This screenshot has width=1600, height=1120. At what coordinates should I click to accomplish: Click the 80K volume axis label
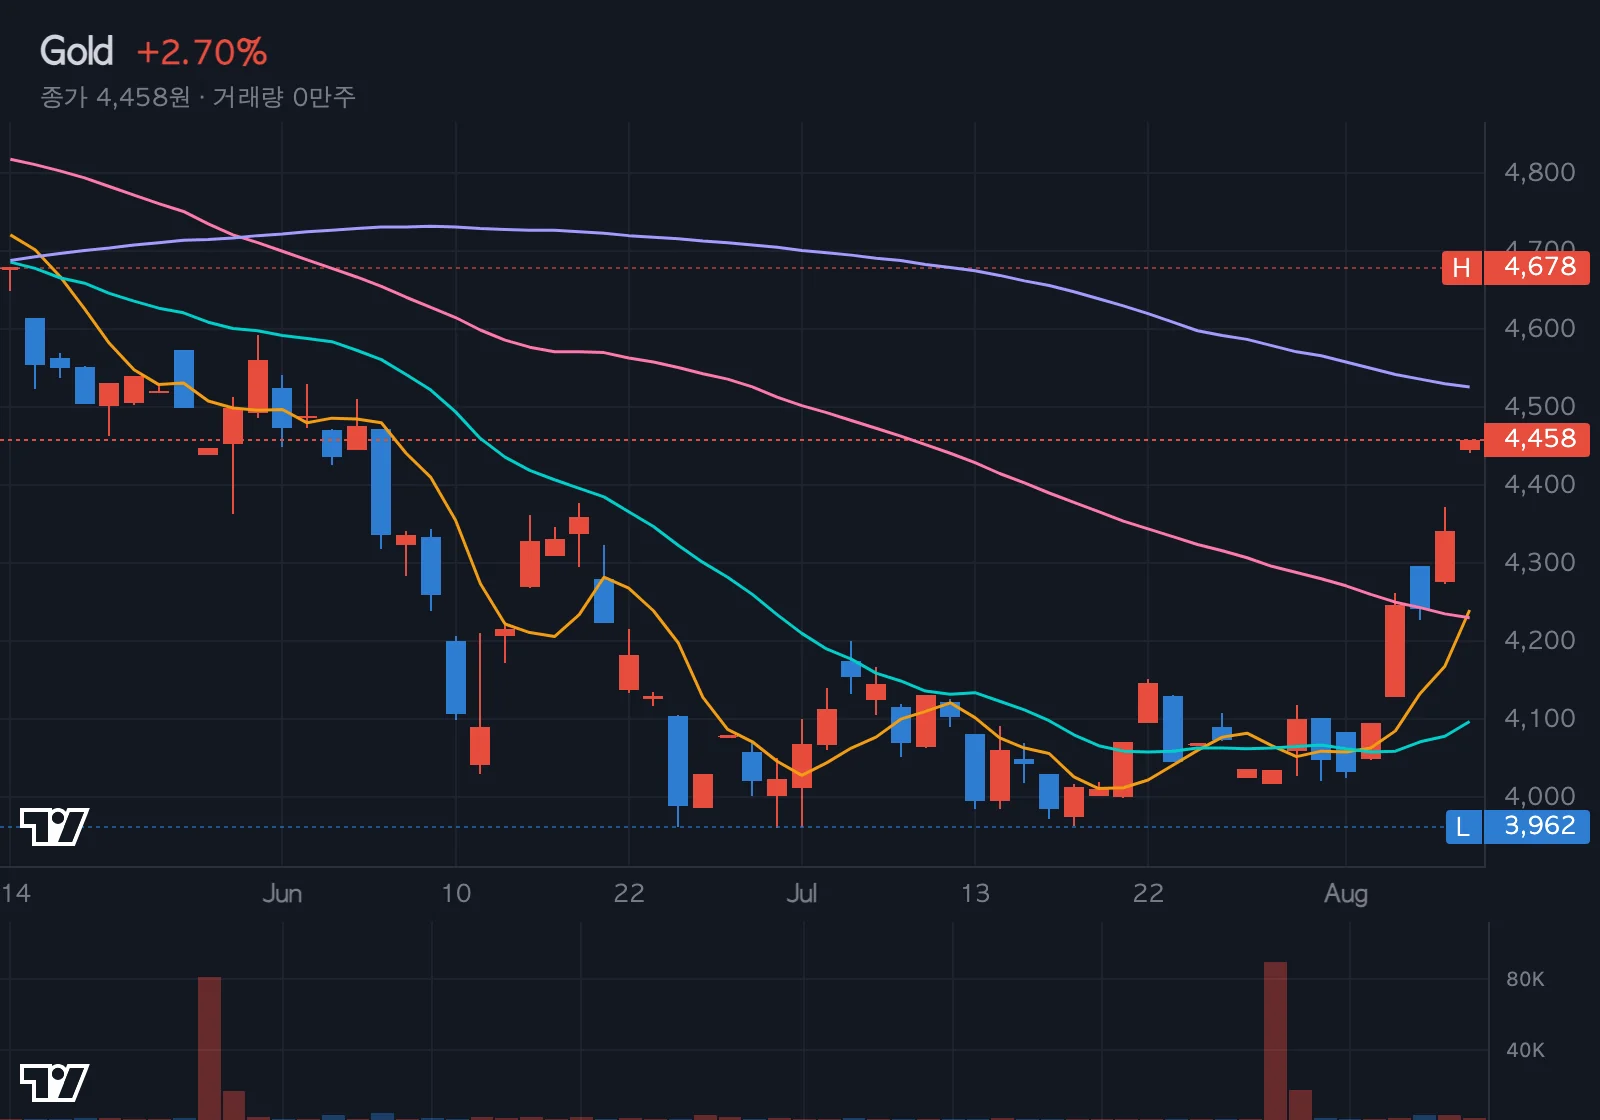(x=1525, y=979)
